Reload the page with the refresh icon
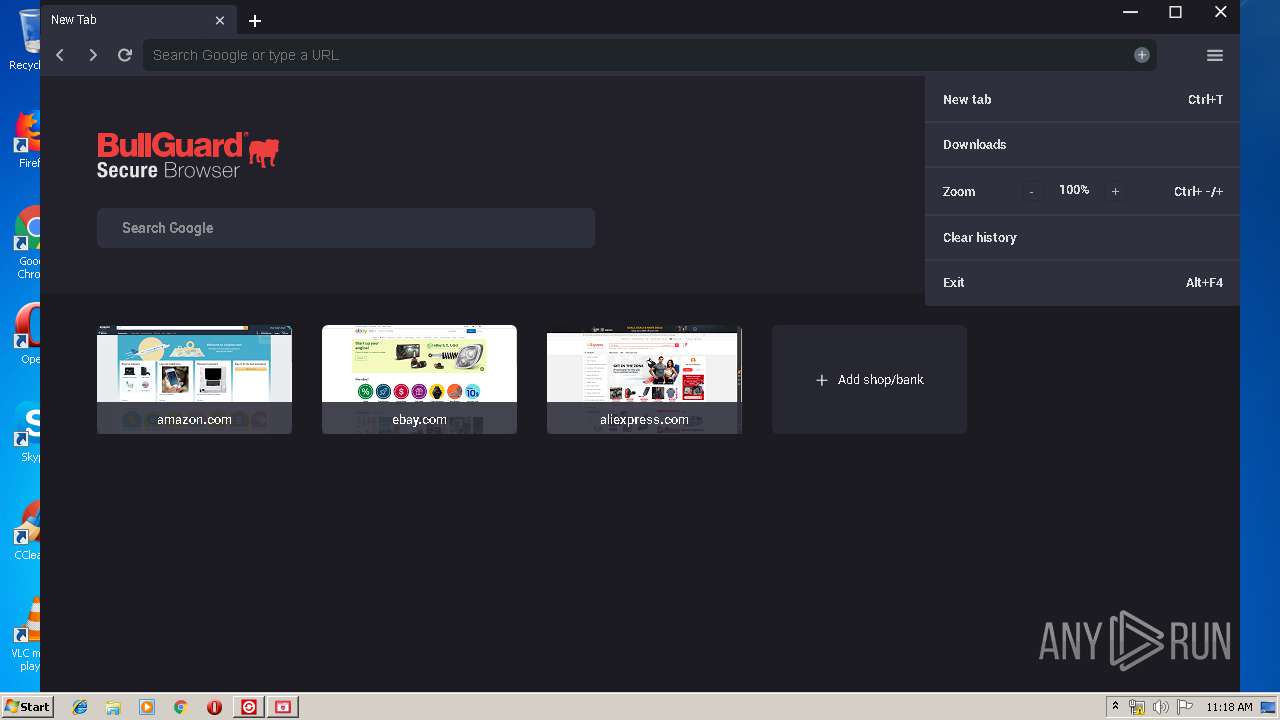Screen dimensions: 1280x720 point(125,55)
